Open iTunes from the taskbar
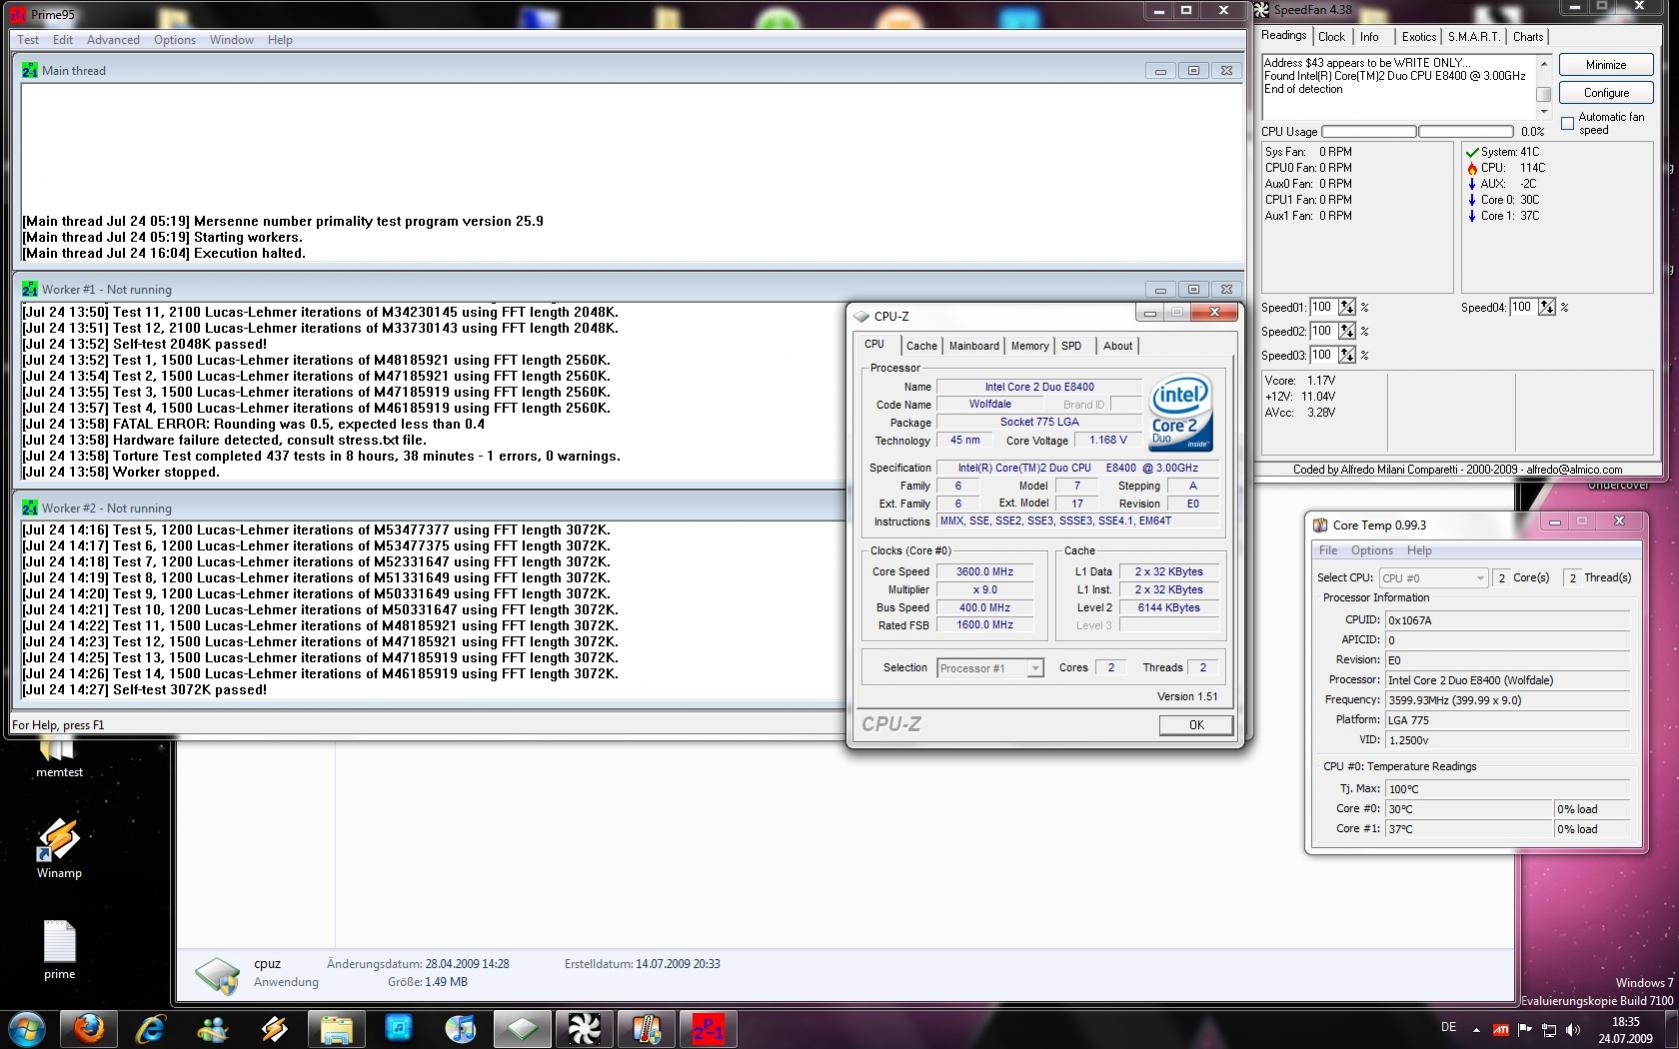Viewport: 1679px width, 1049px height. pos(460,1029)
